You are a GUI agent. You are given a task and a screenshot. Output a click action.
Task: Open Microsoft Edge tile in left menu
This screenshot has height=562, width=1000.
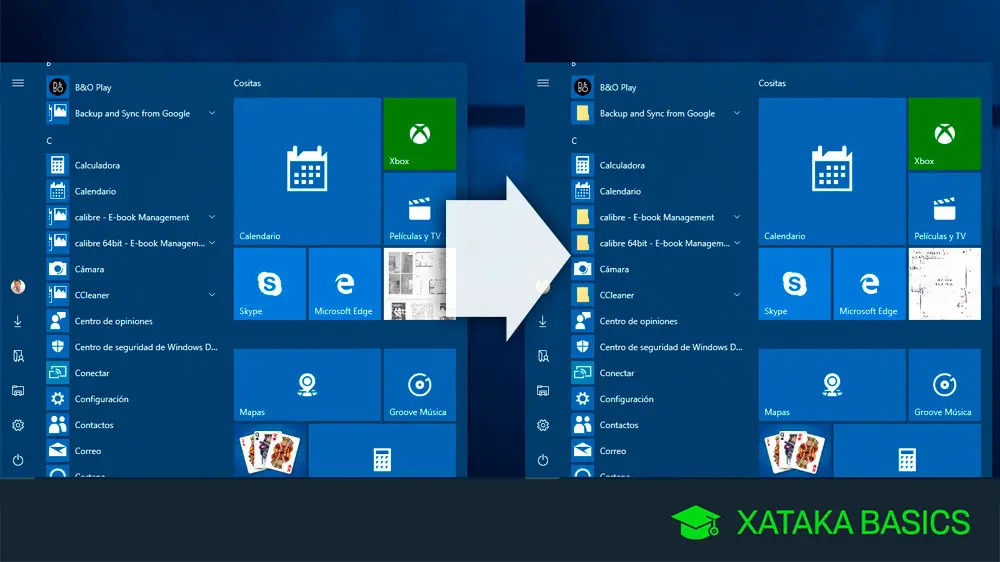coord(344,284)
